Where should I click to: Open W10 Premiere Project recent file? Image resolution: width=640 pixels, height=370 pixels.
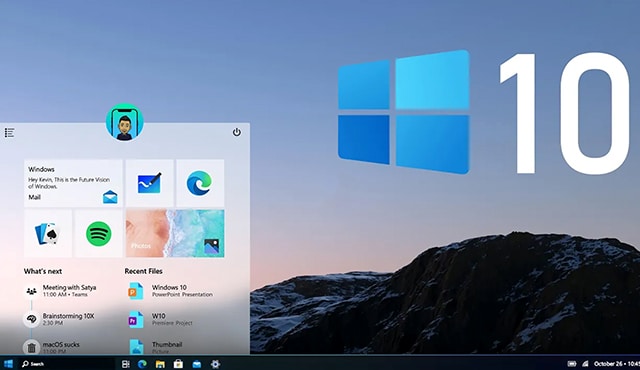160,319
